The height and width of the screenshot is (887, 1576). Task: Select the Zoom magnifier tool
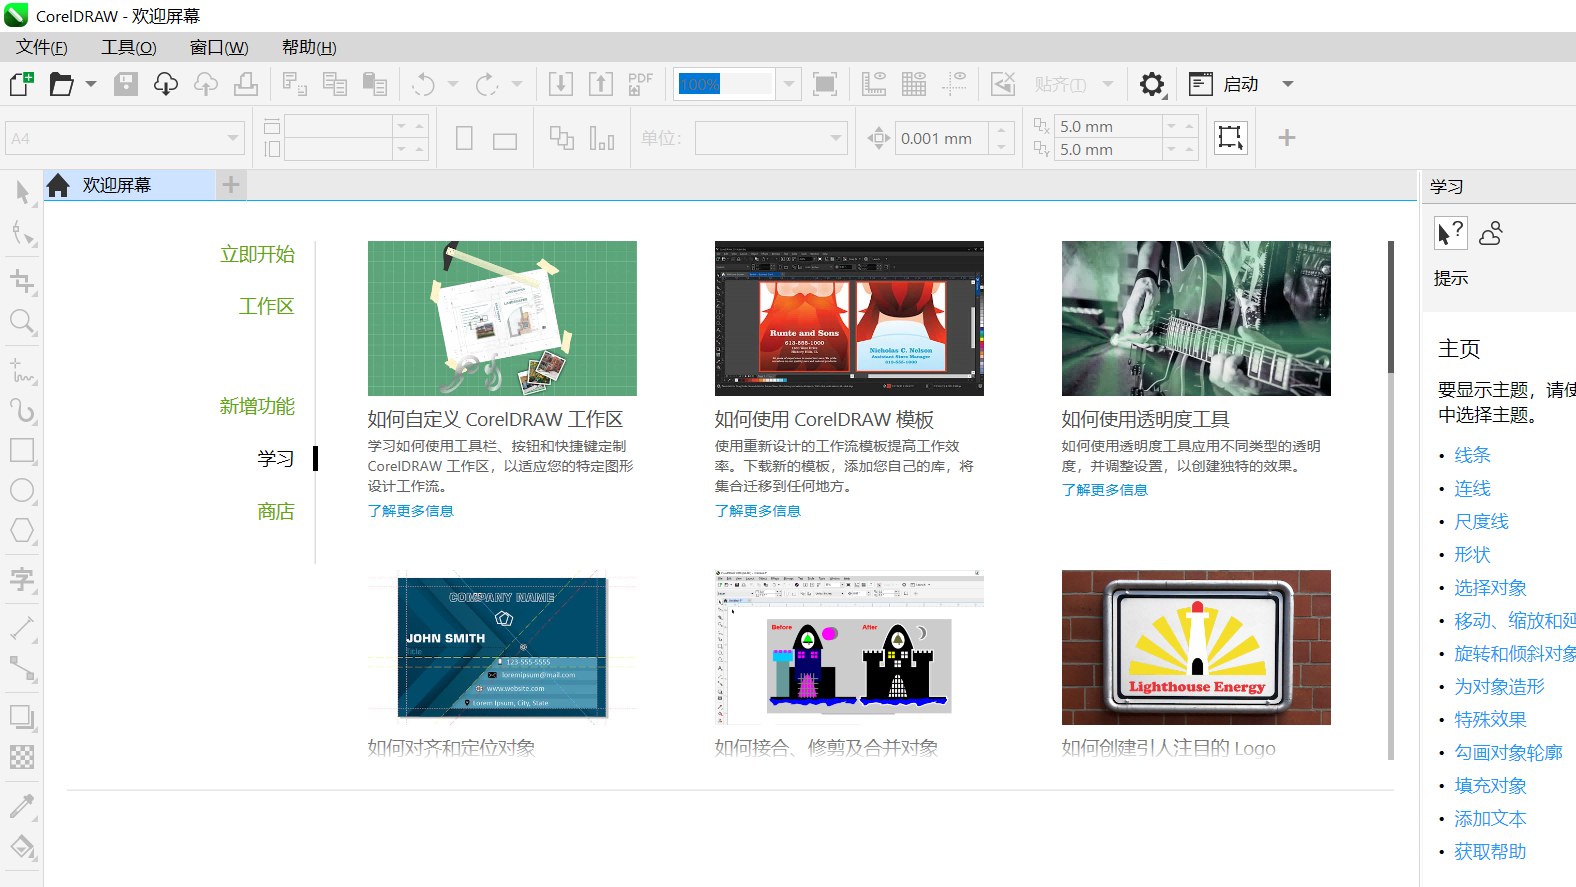22,322
